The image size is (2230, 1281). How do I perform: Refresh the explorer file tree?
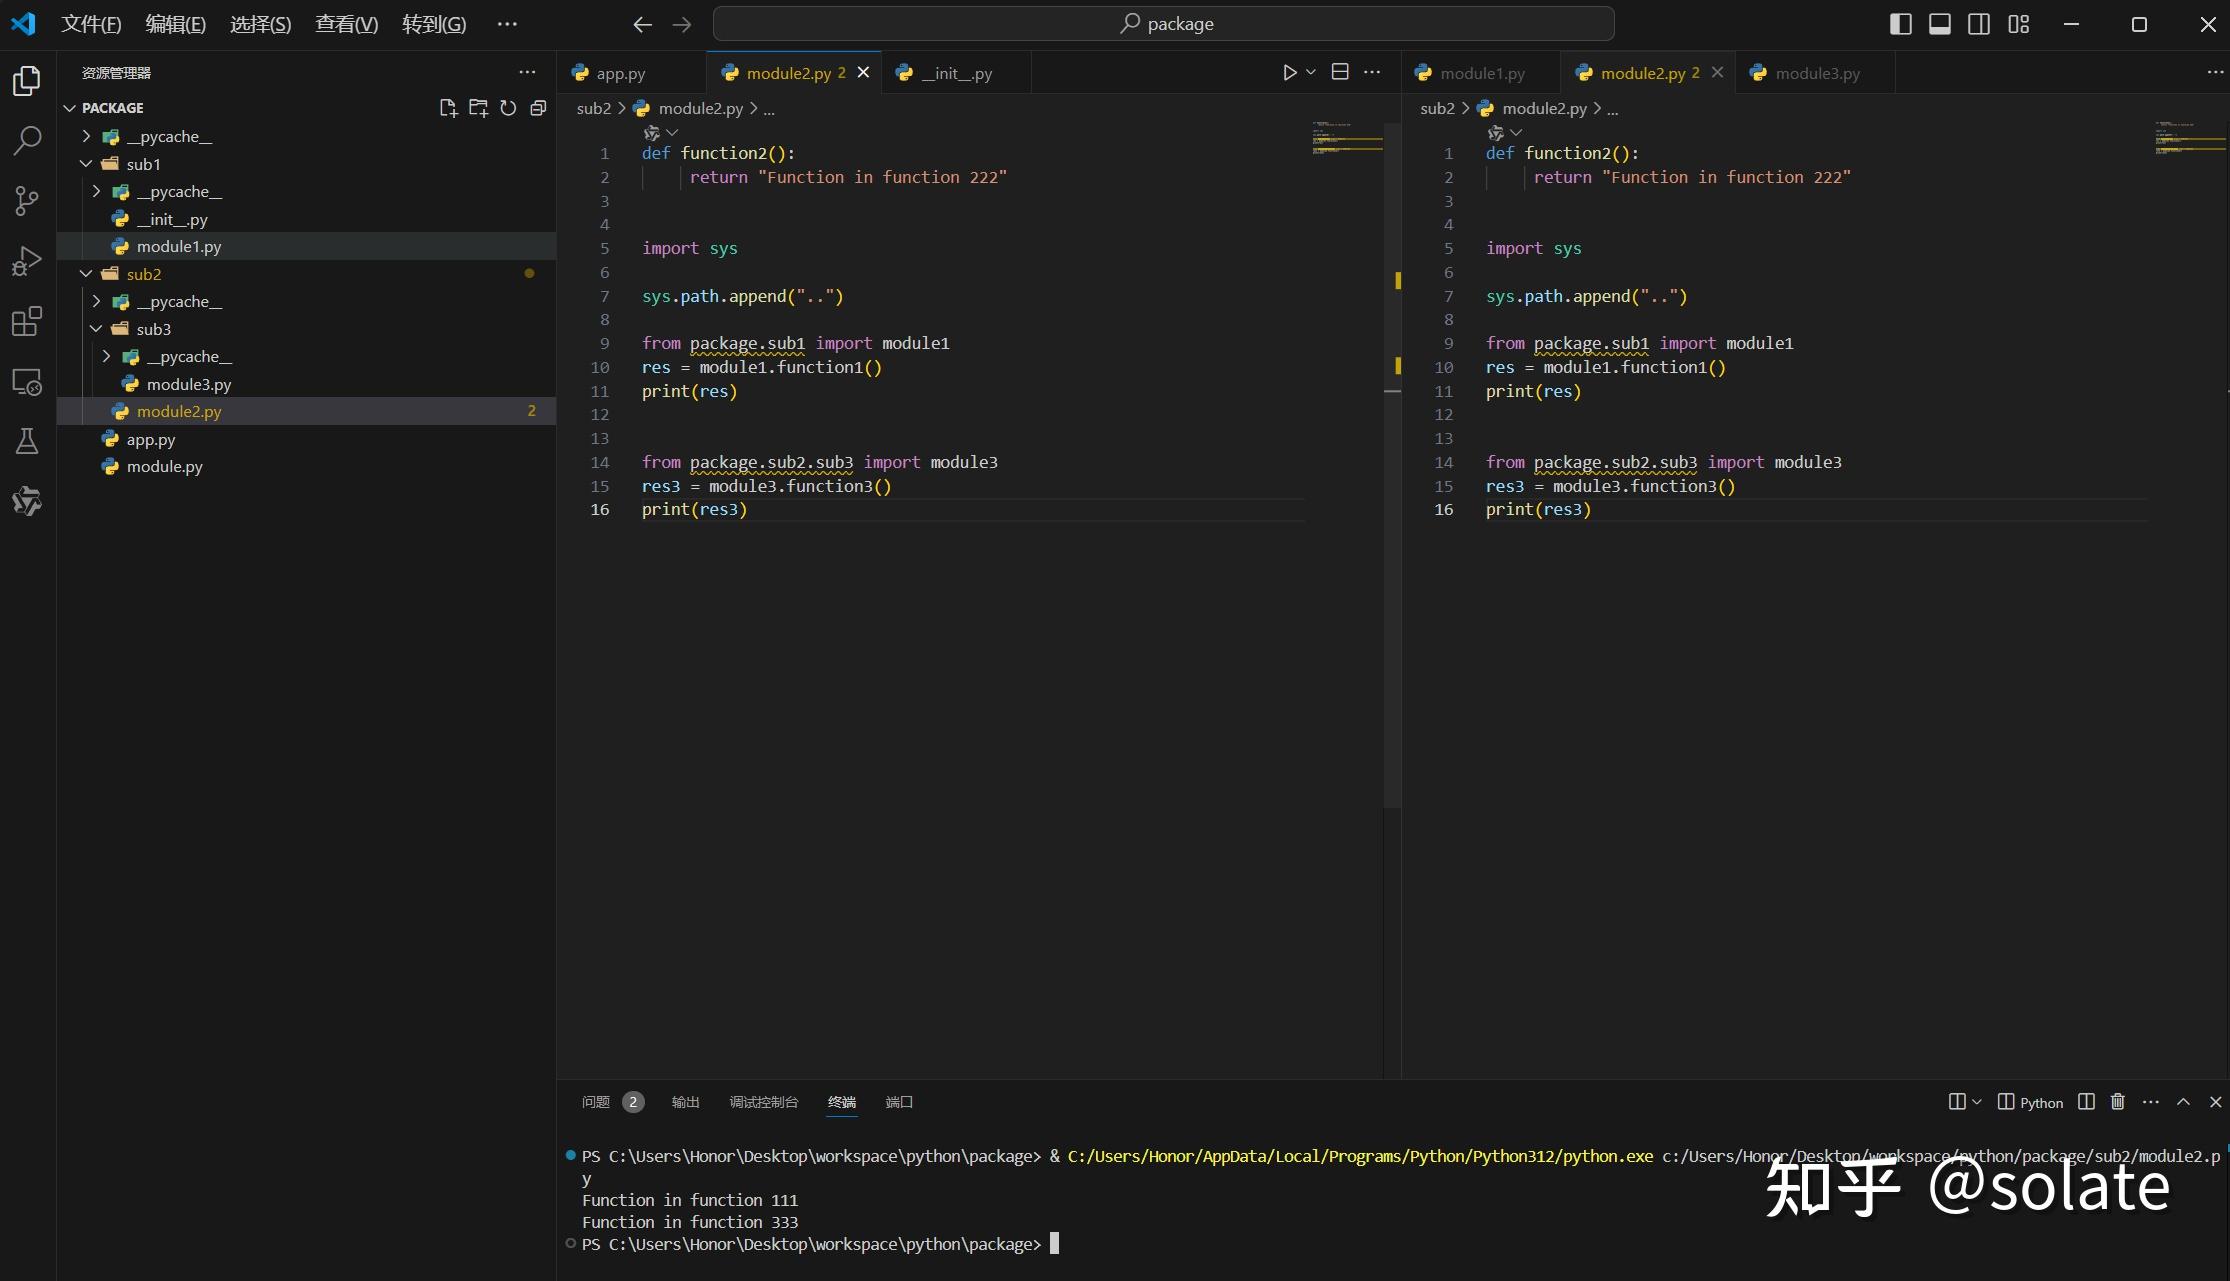pos(508,108)
